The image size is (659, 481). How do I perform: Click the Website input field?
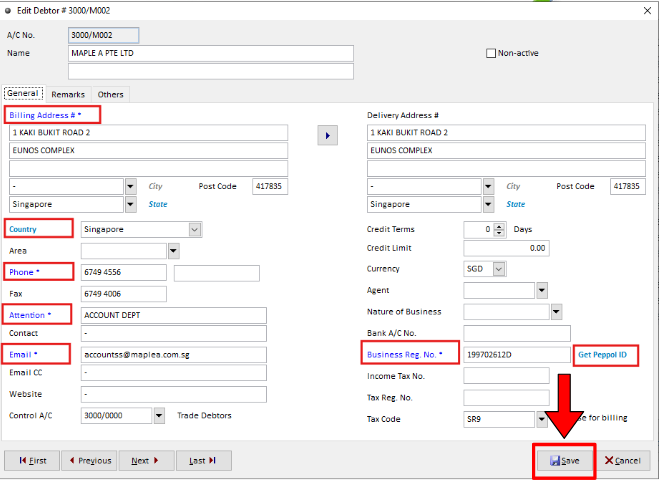click(174, 394)
